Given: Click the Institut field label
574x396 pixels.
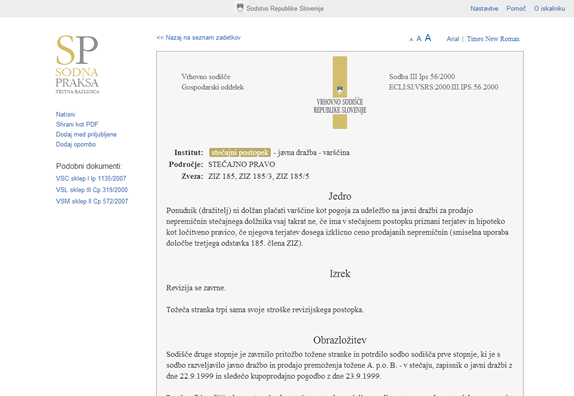Looking at the screenshot, I should pyautogui.click(x=189, y=152).
